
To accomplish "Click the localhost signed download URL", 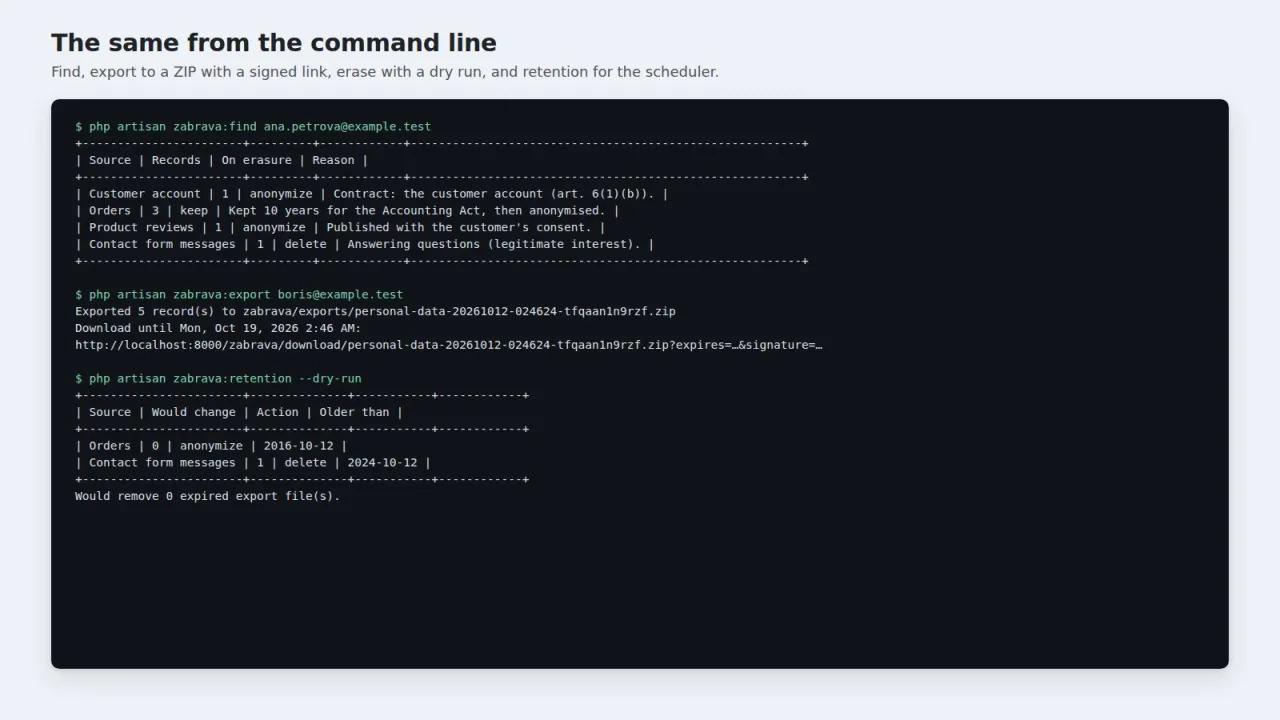I will 449,345.
